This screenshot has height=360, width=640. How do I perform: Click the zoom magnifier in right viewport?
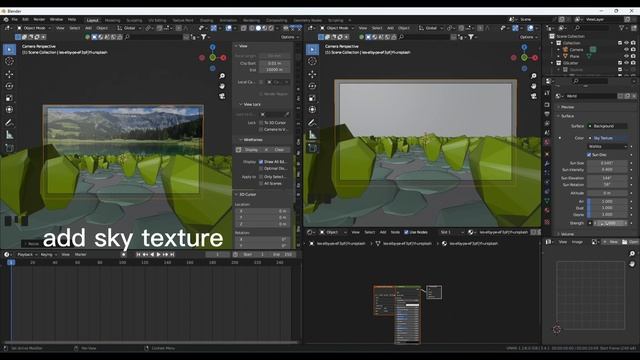click(x=534, y=76)
